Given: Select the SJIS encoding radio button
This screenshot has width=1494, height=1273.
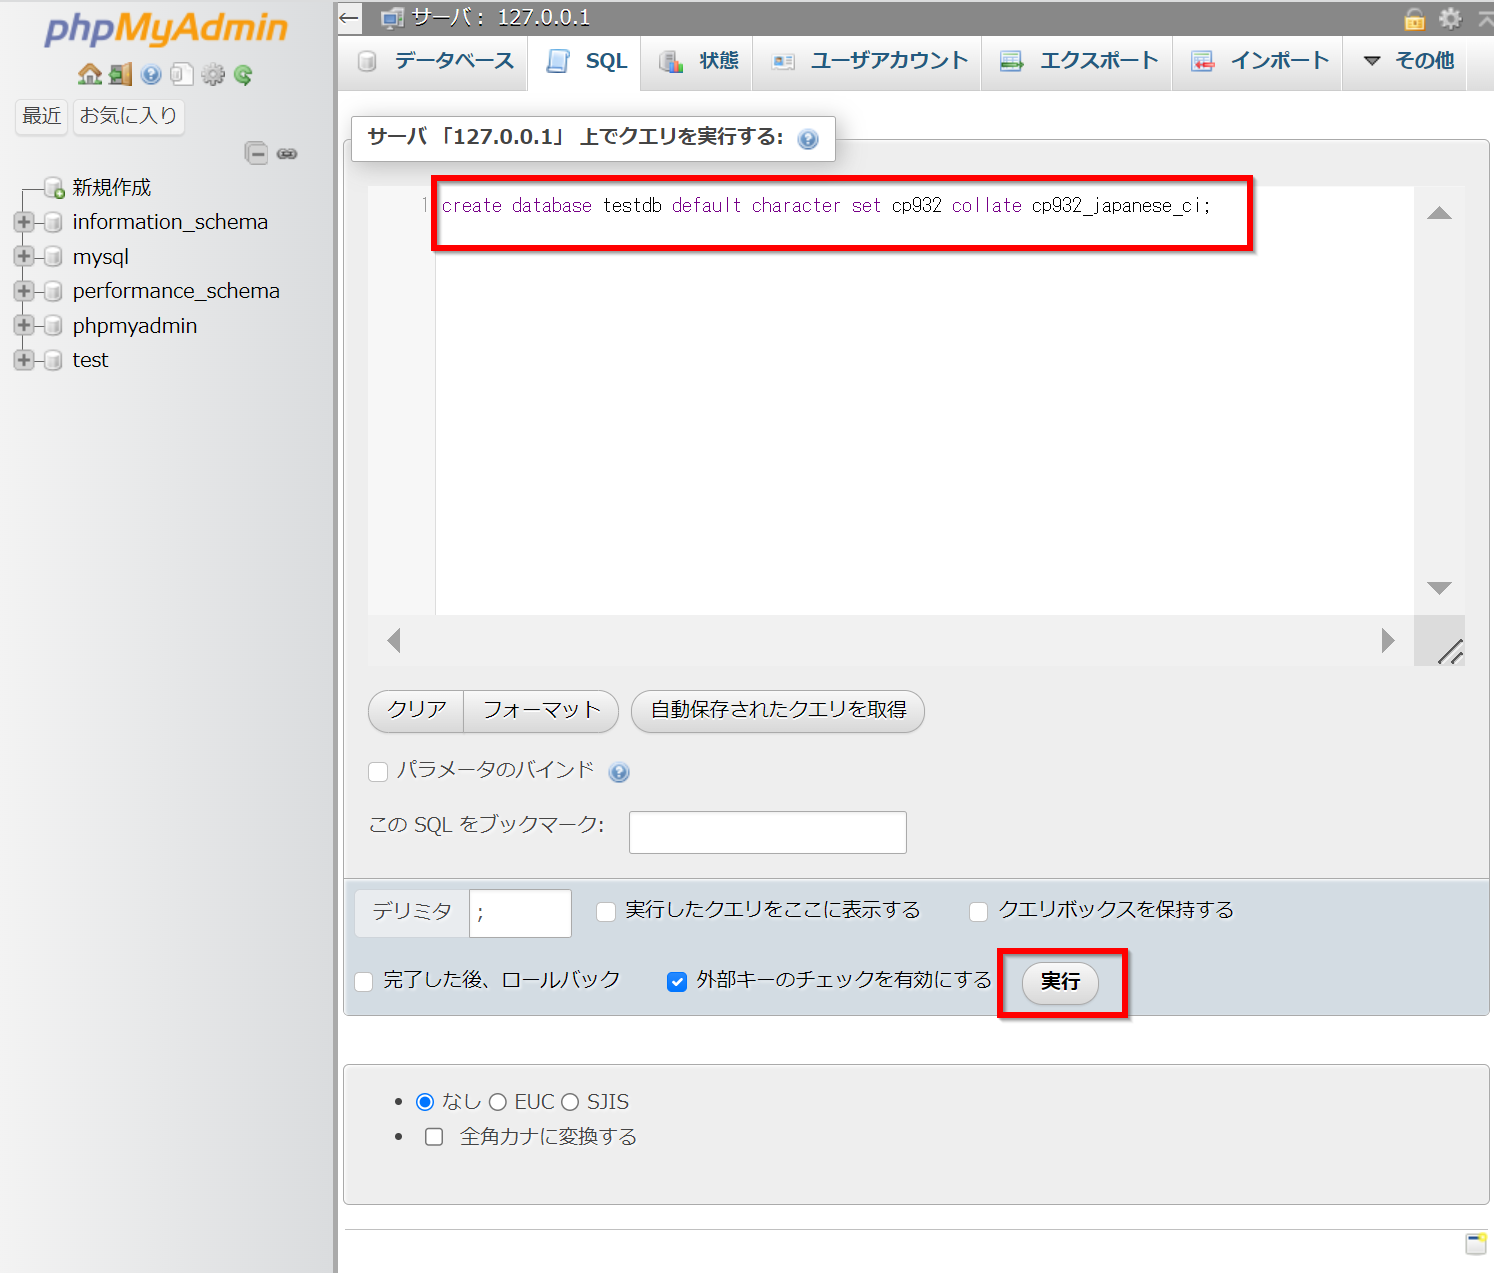Looking at the screenshot, I should (x=570, y=1102).
